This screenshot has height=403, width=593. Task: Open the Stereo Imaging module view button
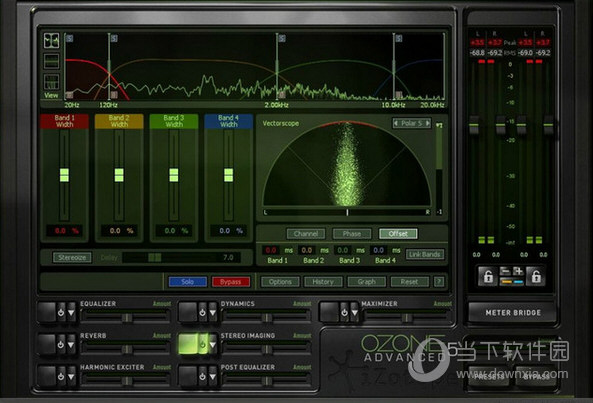coord(188,344)
